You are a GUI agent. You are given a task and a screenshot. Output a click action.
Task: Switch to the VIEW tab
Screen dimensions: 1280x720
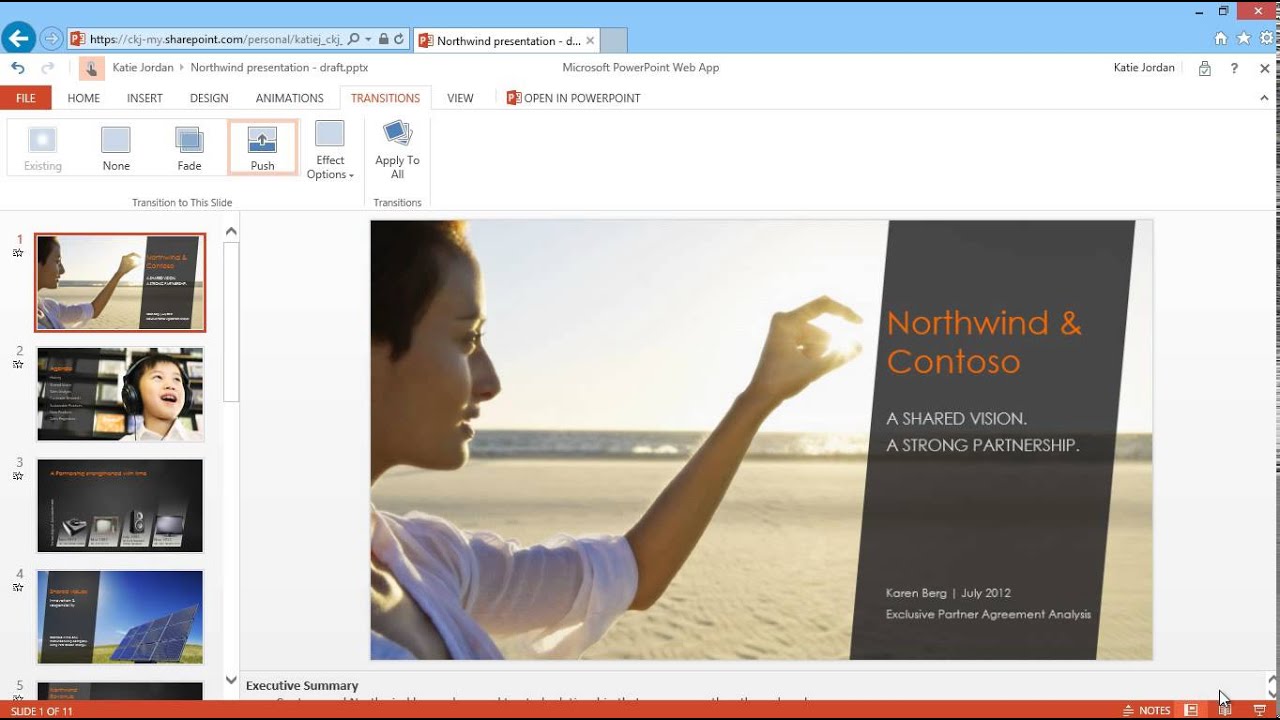pos(460,98)
